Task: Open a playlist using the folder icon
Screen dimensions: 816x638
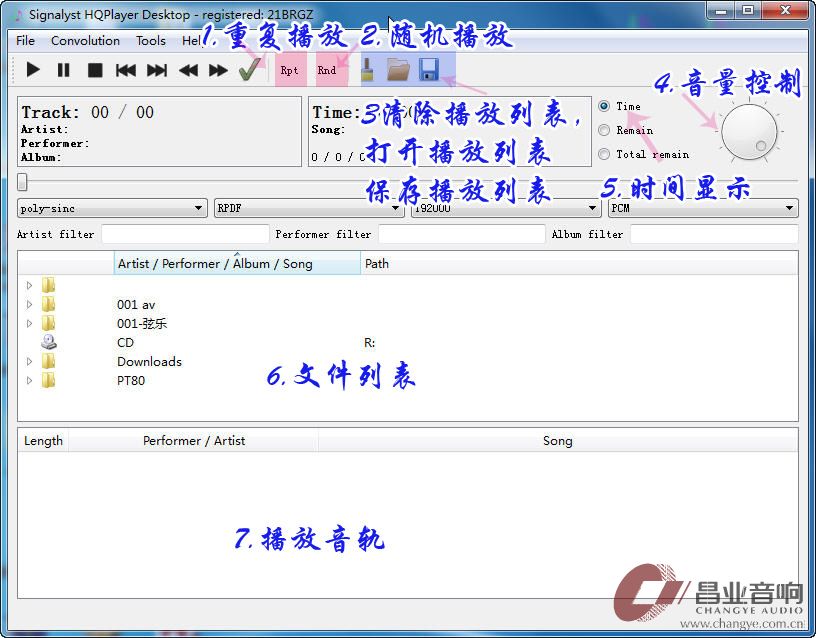Action: tap(398, 70)
